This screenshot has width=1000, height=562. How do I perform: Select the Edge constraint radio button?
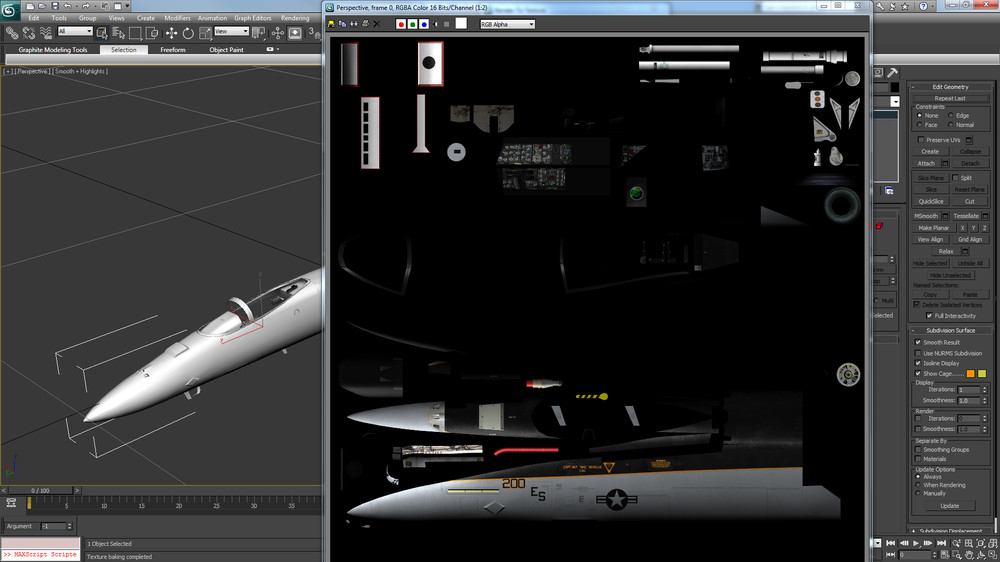coord(951,116)
